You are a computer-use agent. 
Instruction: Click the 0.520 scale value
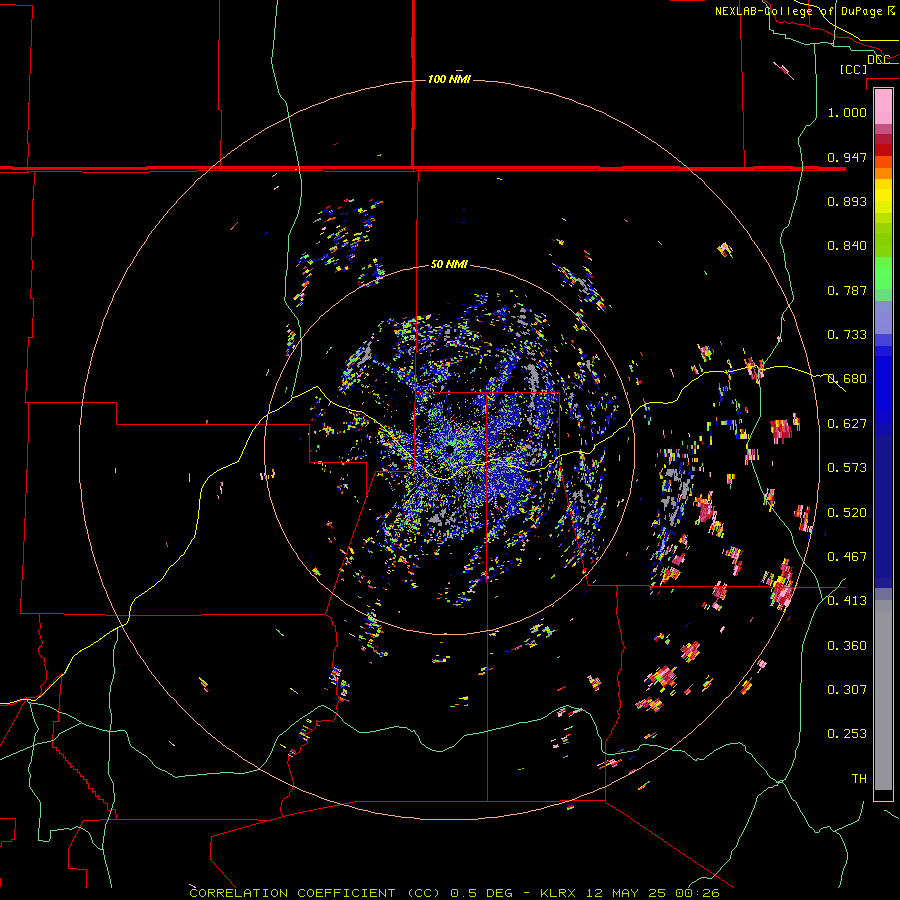(x=847, y=513)
